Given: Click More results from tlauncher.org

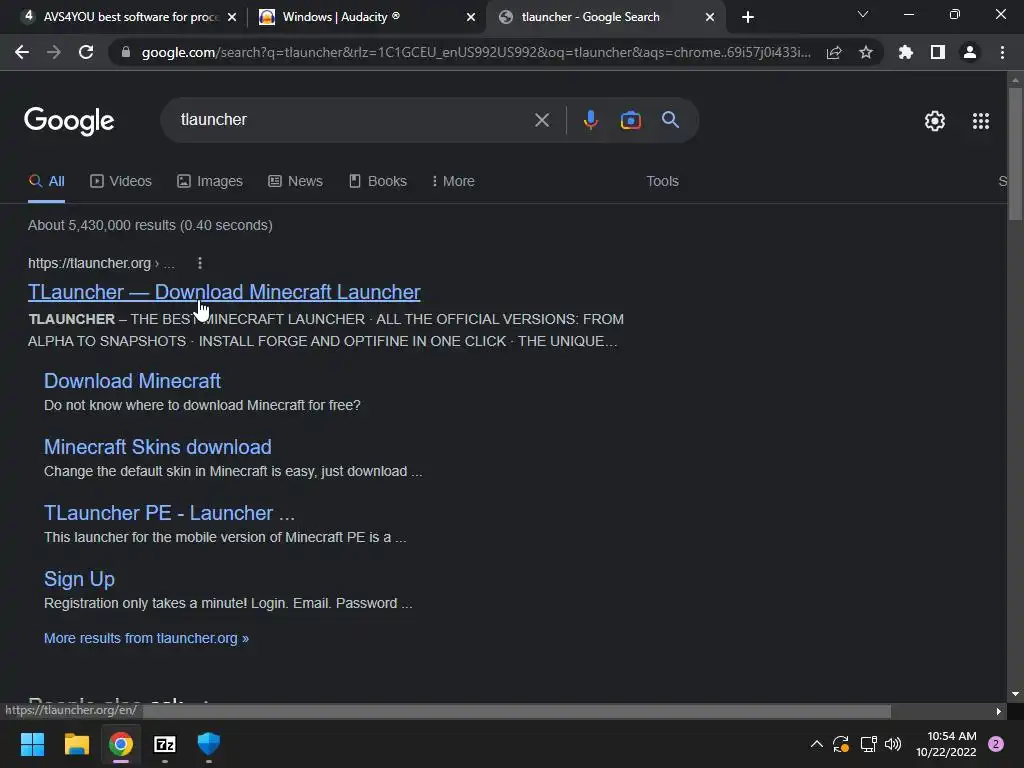Looking at the screenshot, I should point(146,638).
